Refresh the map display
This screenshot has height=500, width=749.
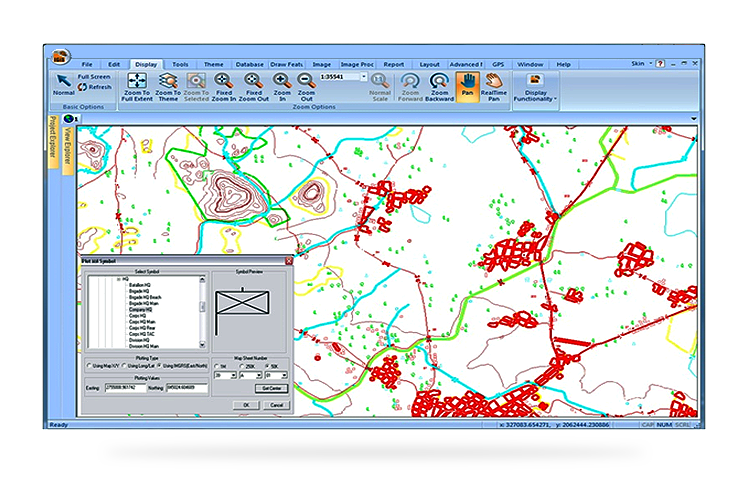95,87
